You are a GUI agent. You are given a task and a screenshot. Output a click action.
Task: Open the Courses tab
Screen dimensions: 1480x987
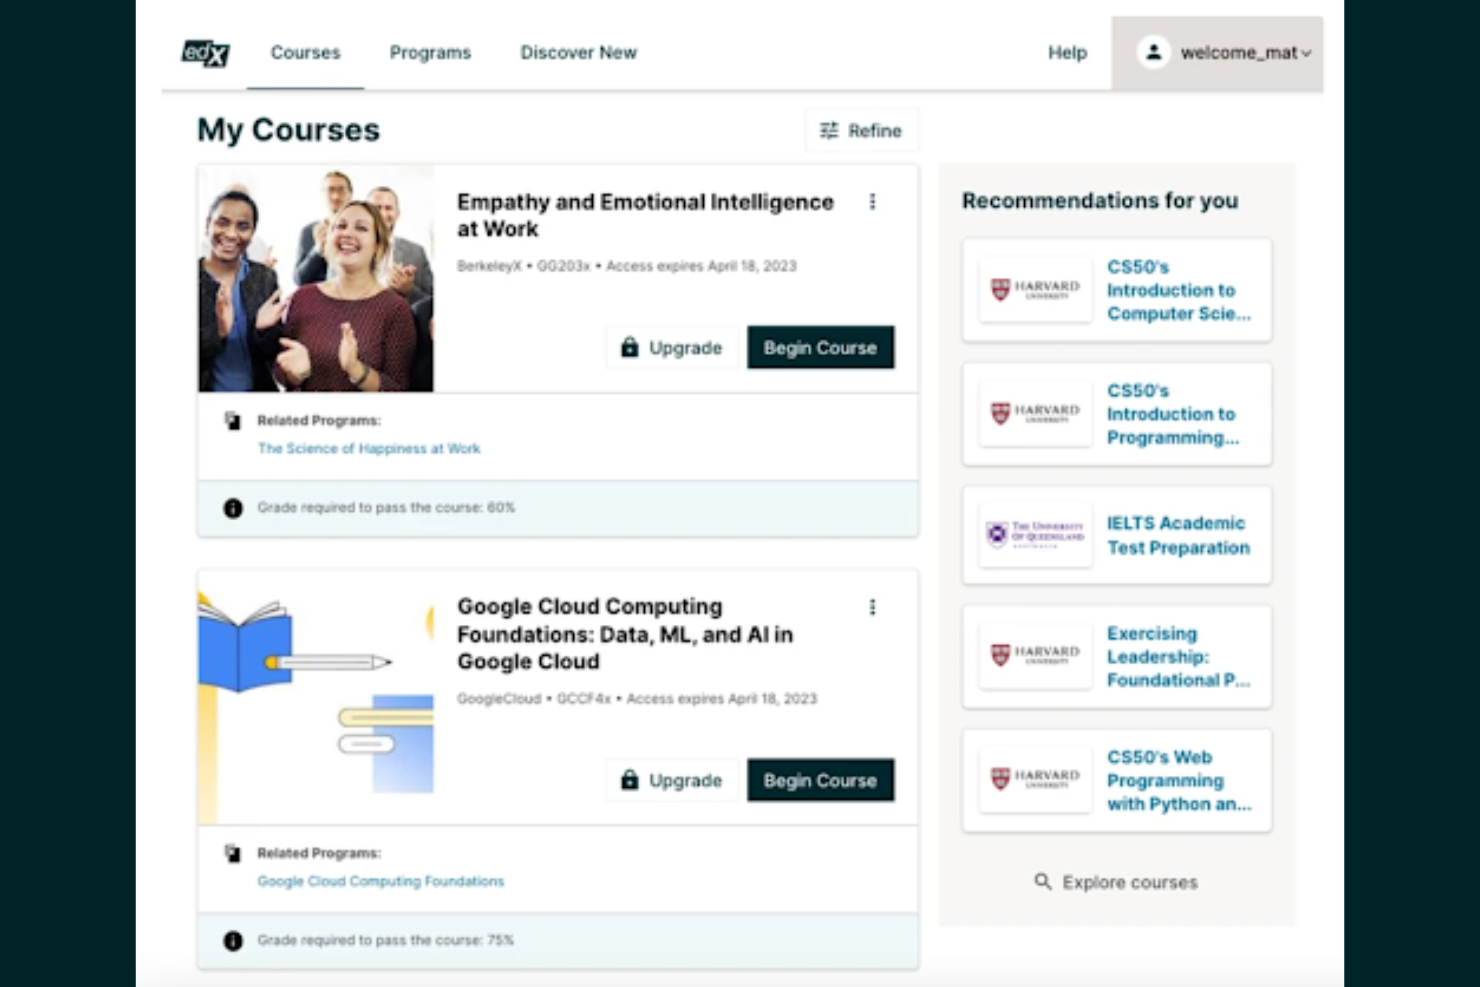click(305, 53)
